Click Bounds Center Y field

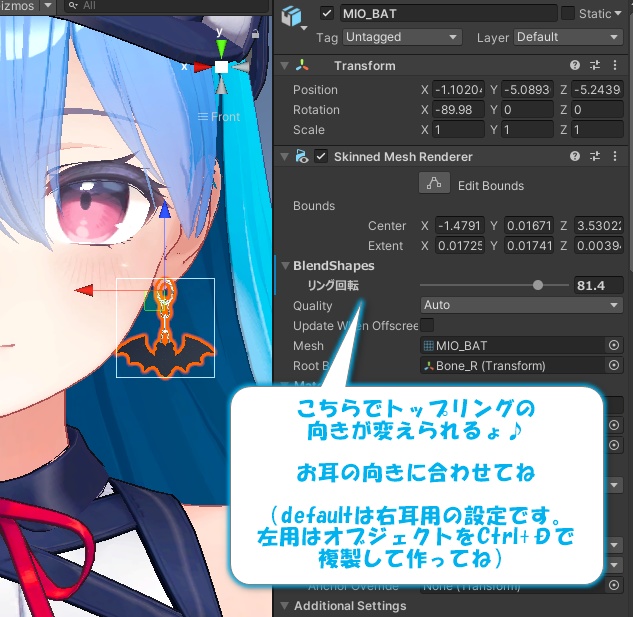pyautogui.click(x=529, y=226)
